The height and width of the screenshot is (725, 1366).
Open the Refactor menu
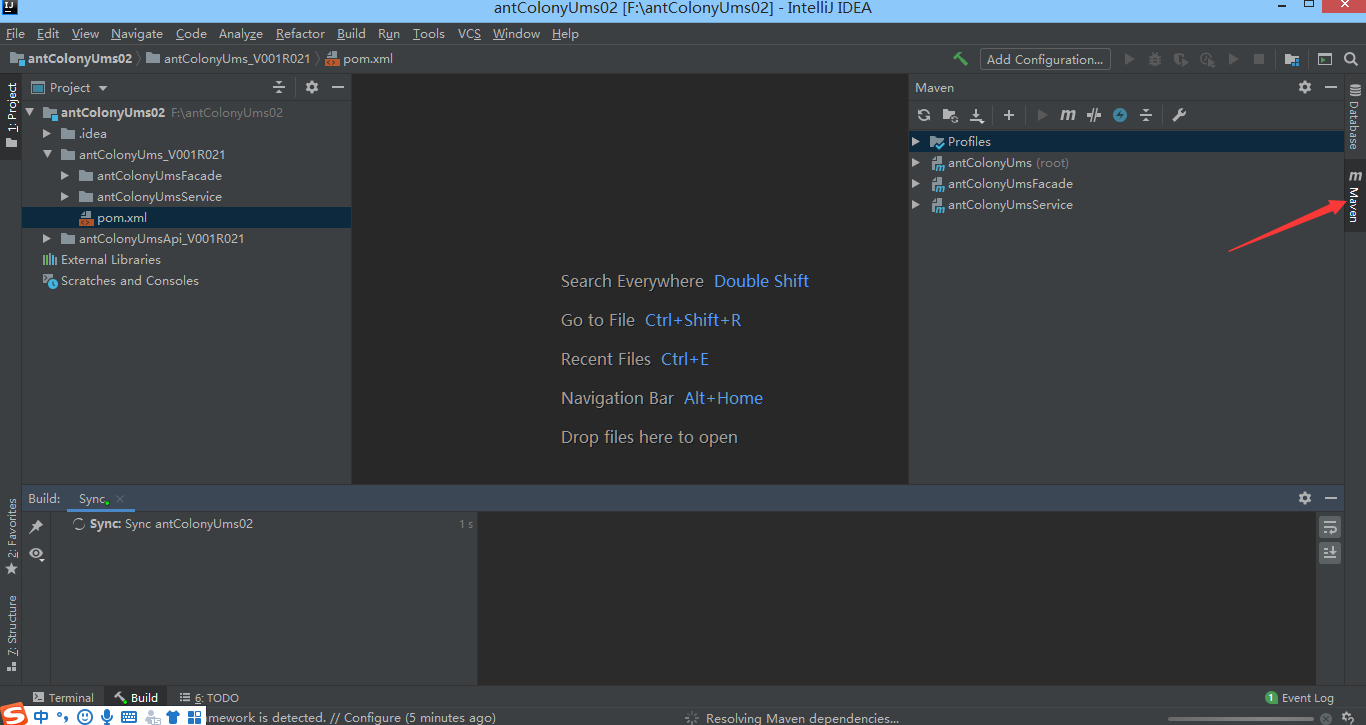300,34
